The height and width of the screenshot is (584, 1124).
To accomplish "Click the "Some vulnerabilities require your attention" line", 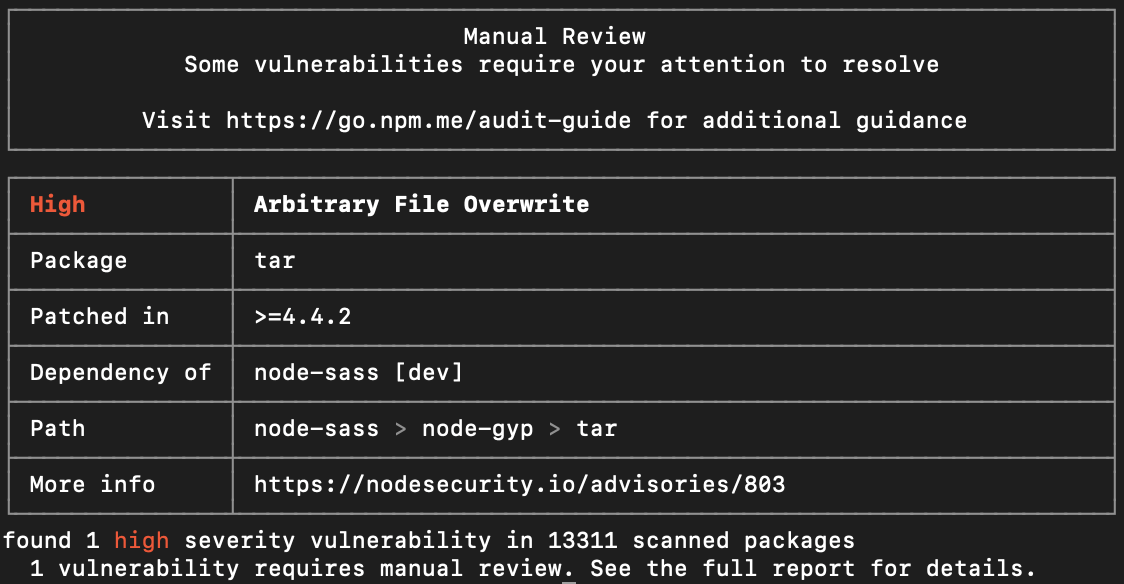I will click(561, 65).
